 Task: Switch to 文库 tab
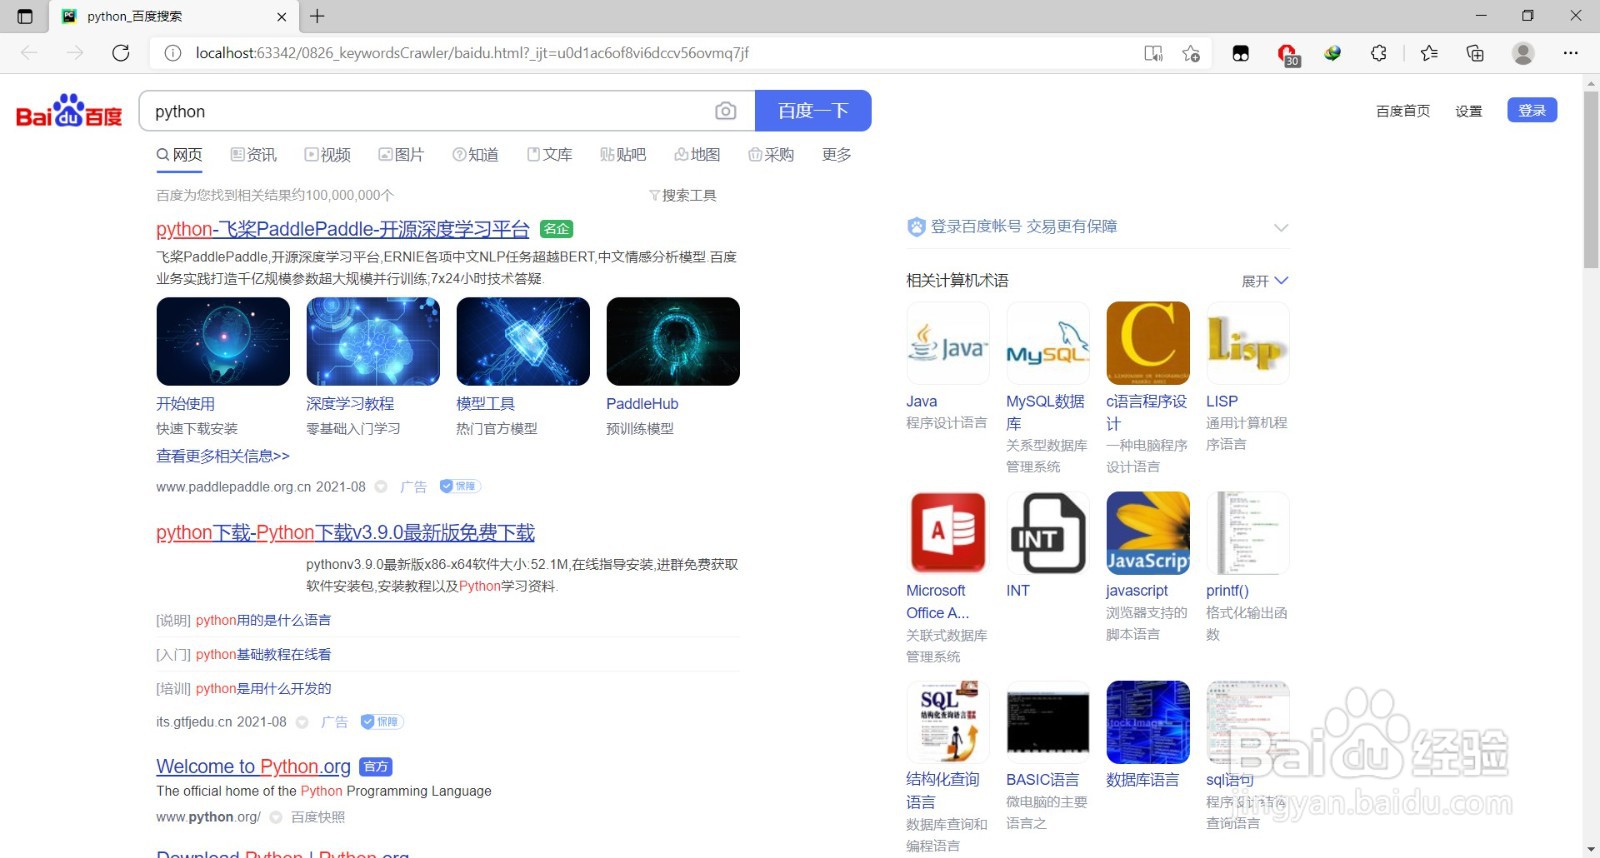coord(549,155)
